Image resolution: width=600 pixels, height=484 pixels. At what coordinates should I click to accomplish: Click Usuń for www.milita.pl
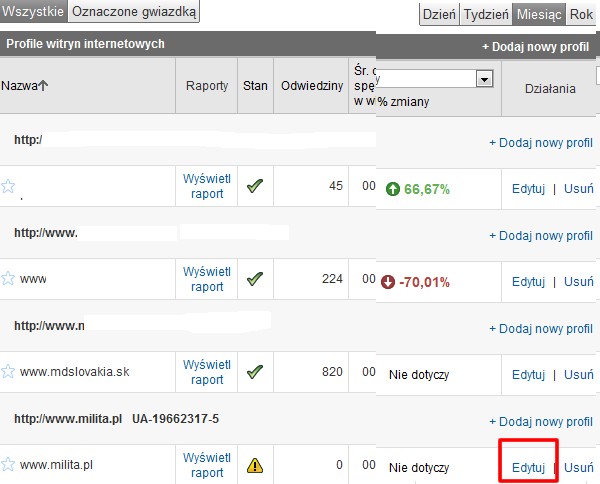[x=579, y=468]
